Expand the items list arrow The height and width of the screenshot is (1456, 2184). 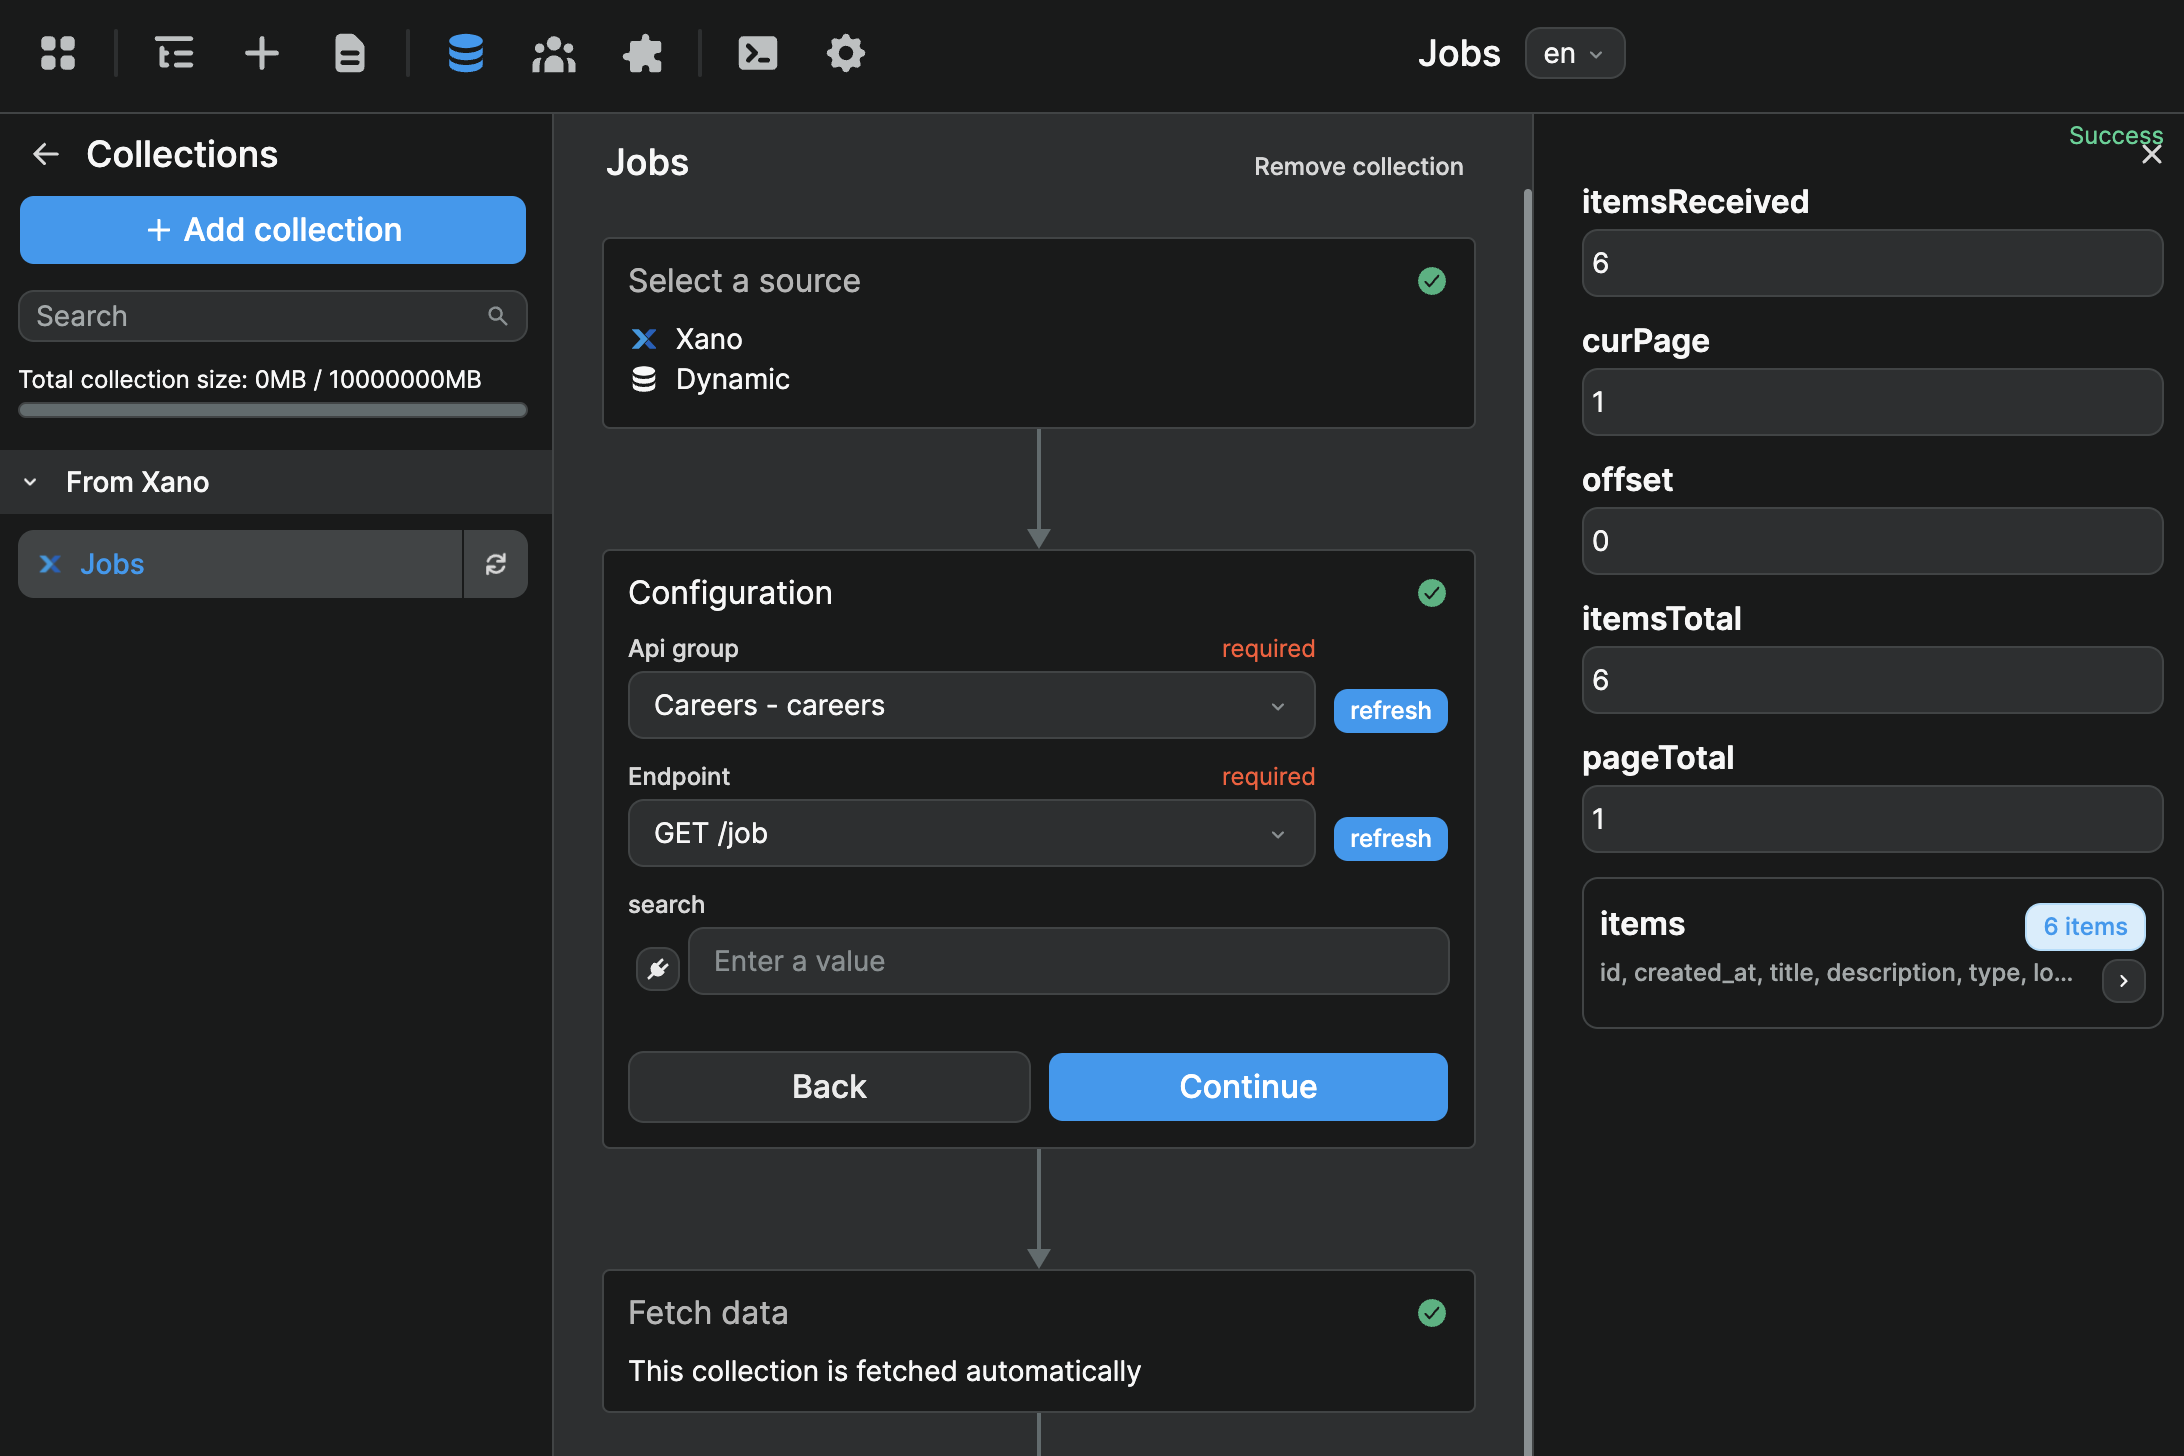[x=2123, y=981]
